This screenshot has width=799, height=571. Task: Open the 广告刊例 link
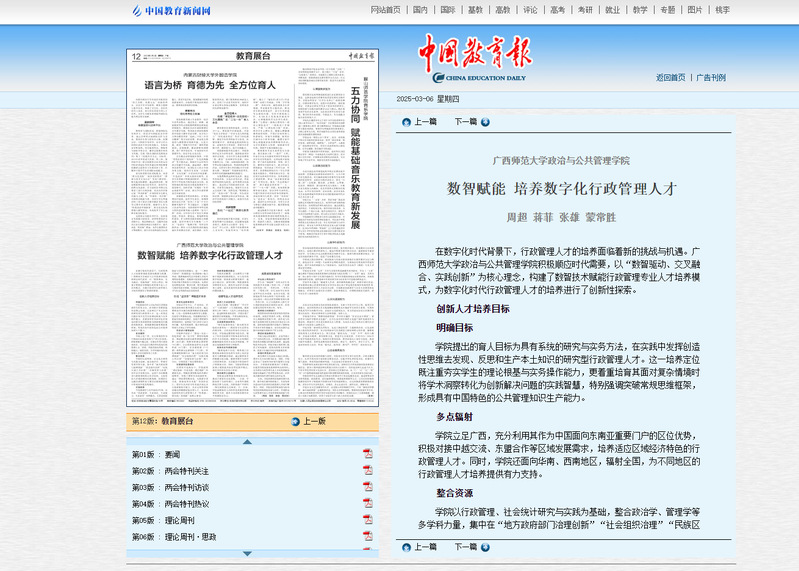coord(711,77)
